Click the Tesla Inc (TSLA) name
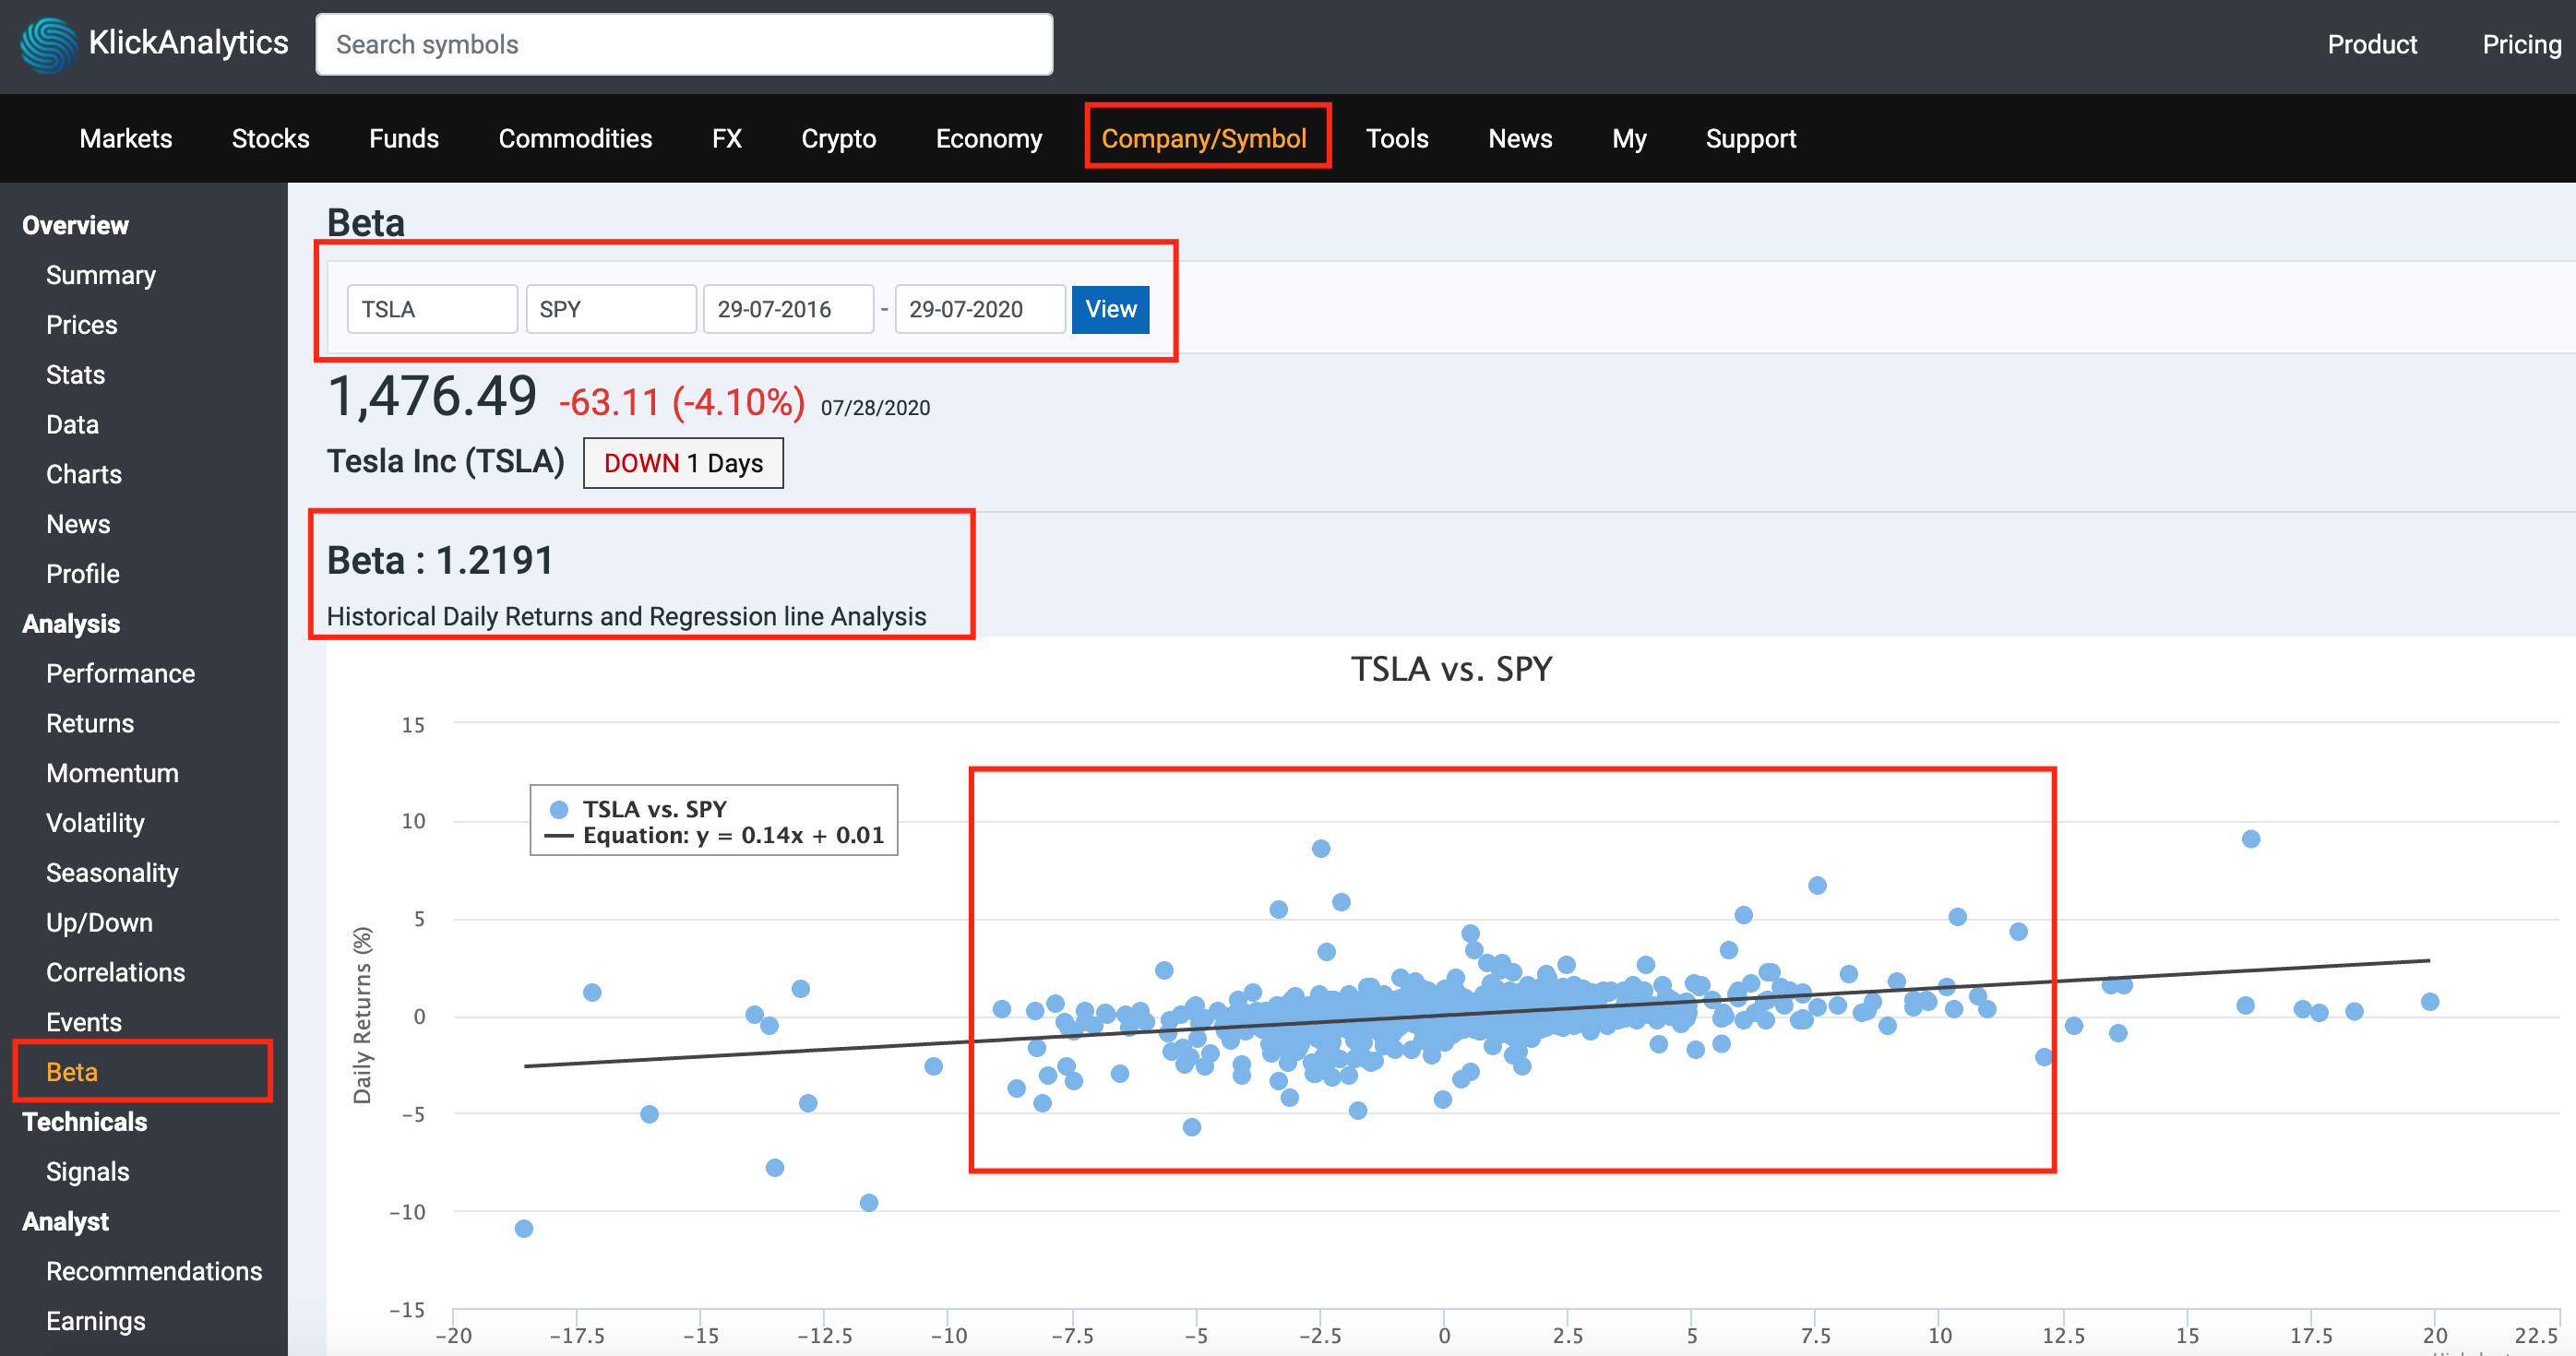 446,461
